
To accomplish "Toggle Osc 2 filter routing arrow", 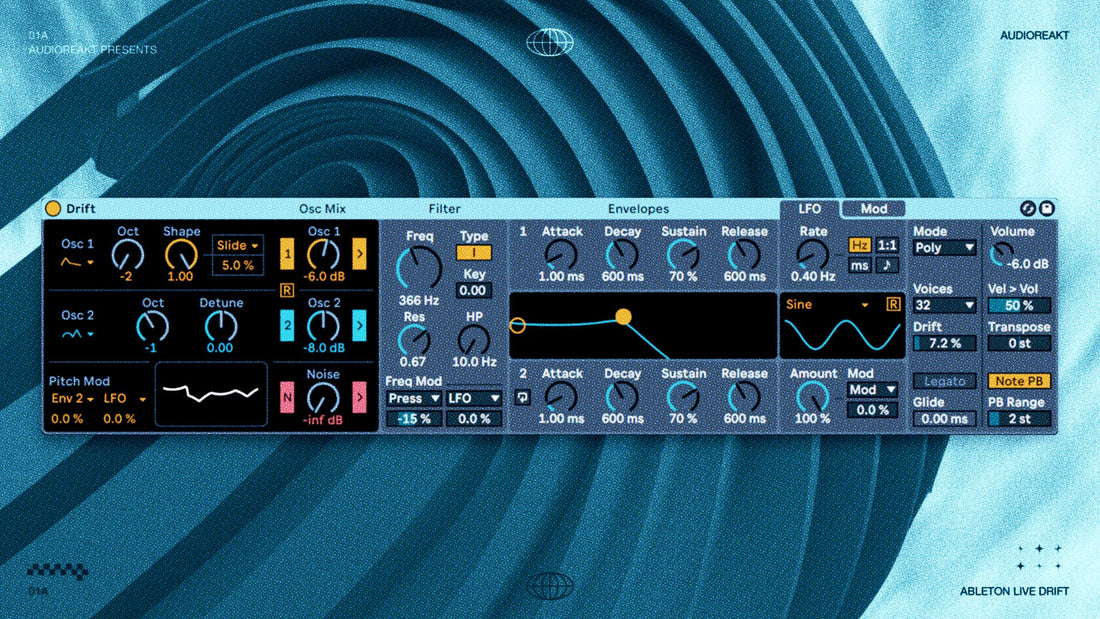I will point(359,326).
